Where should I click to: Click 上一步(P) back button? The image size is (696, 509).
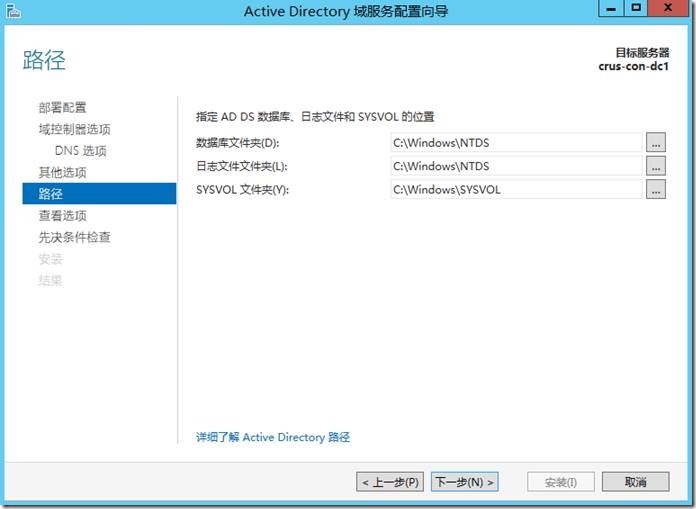pos(390,482)
